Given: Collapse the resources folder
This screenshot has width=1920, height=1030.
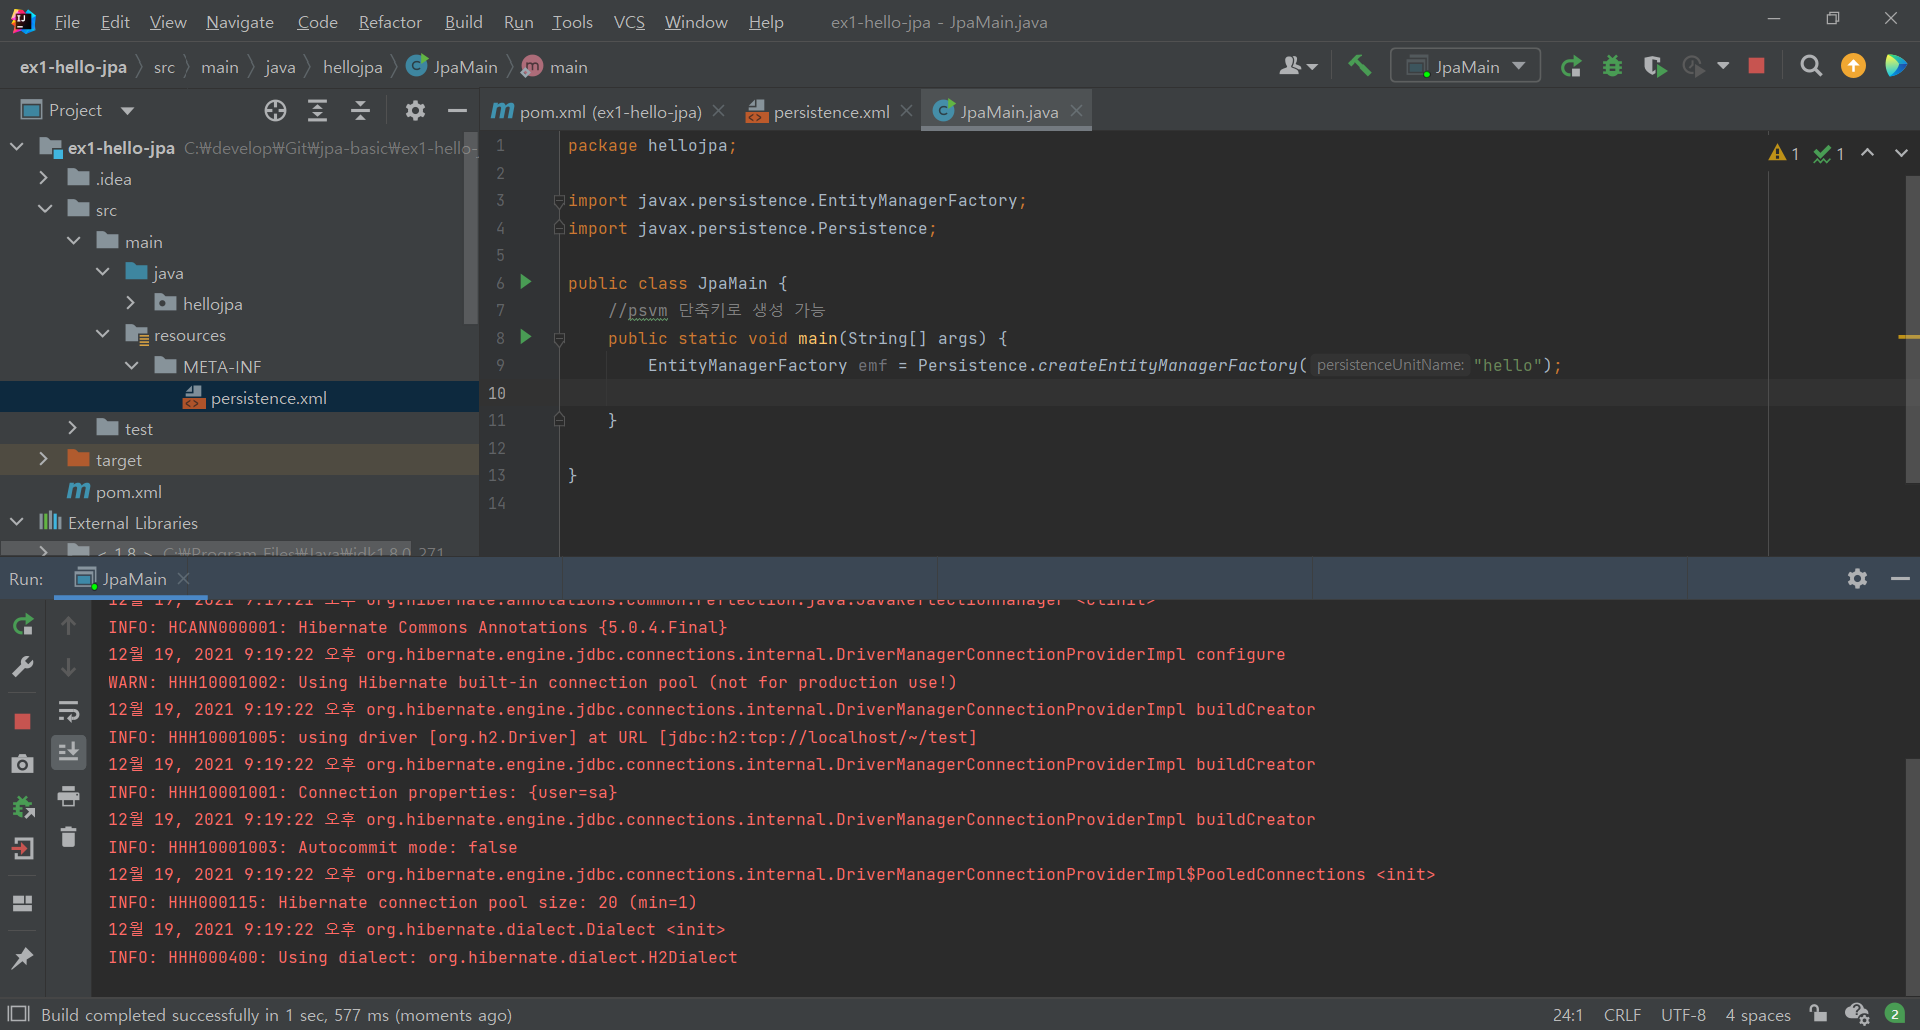Looking at the screenshot, I should [x=103, y=334].
